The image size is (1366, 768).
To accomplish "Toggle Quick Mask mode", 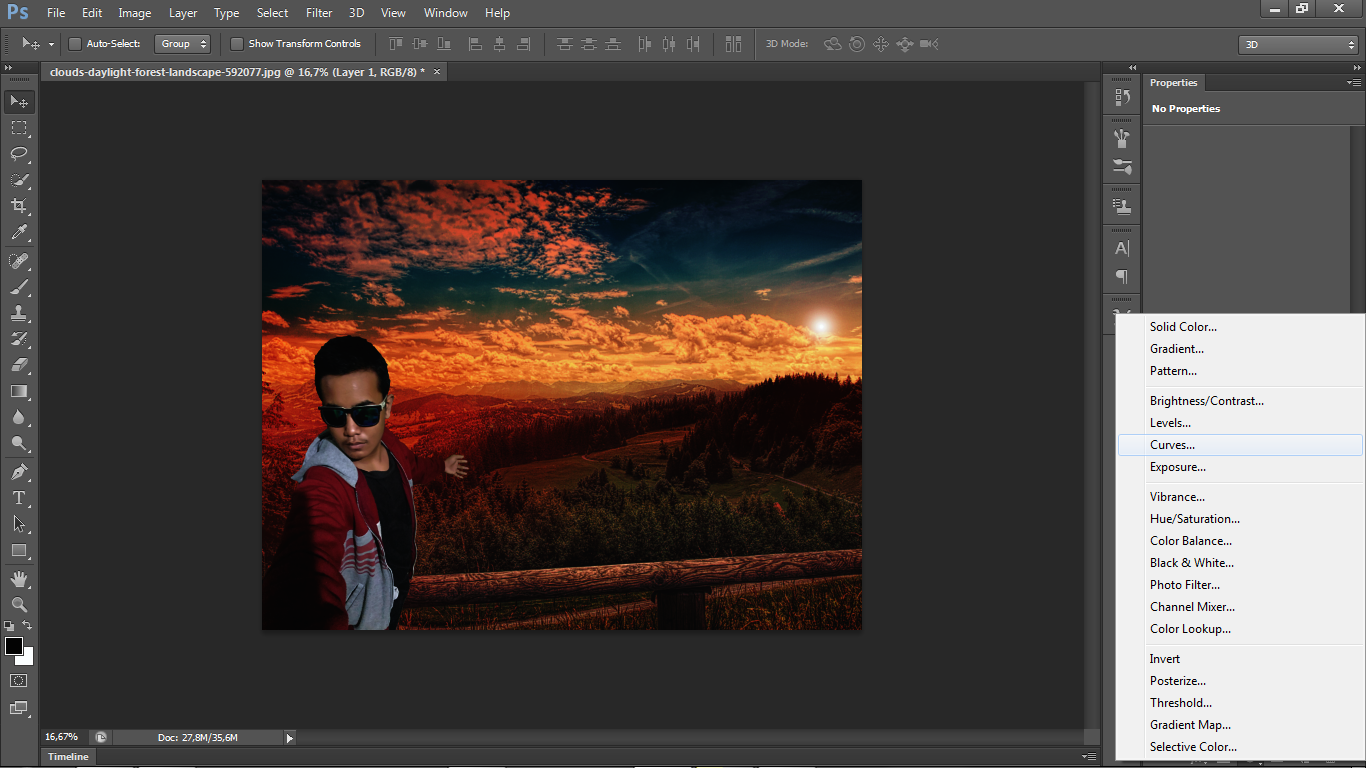I will point(19,680).
